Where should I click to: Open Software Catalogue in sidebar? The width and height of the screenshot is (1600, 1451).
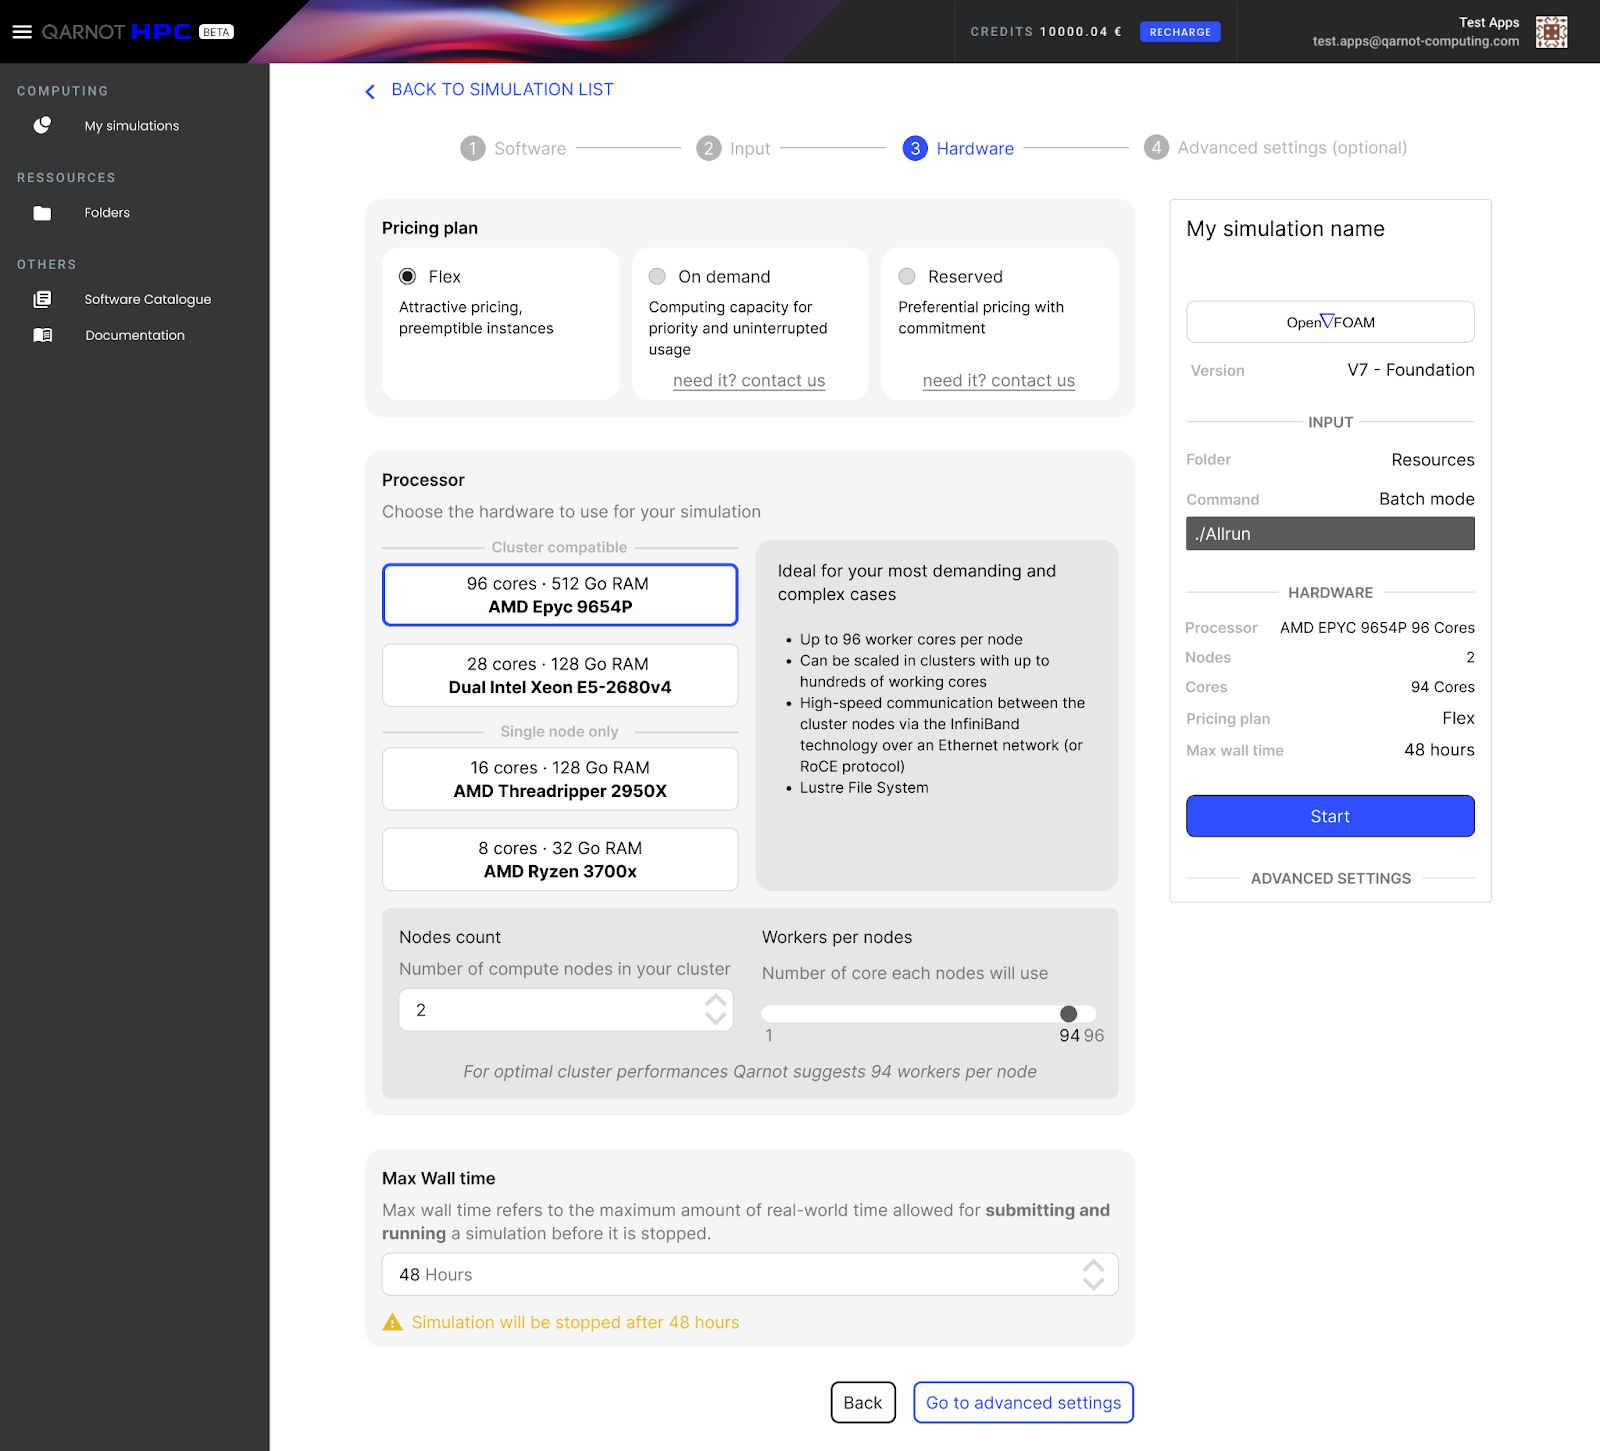pos(148,299)
